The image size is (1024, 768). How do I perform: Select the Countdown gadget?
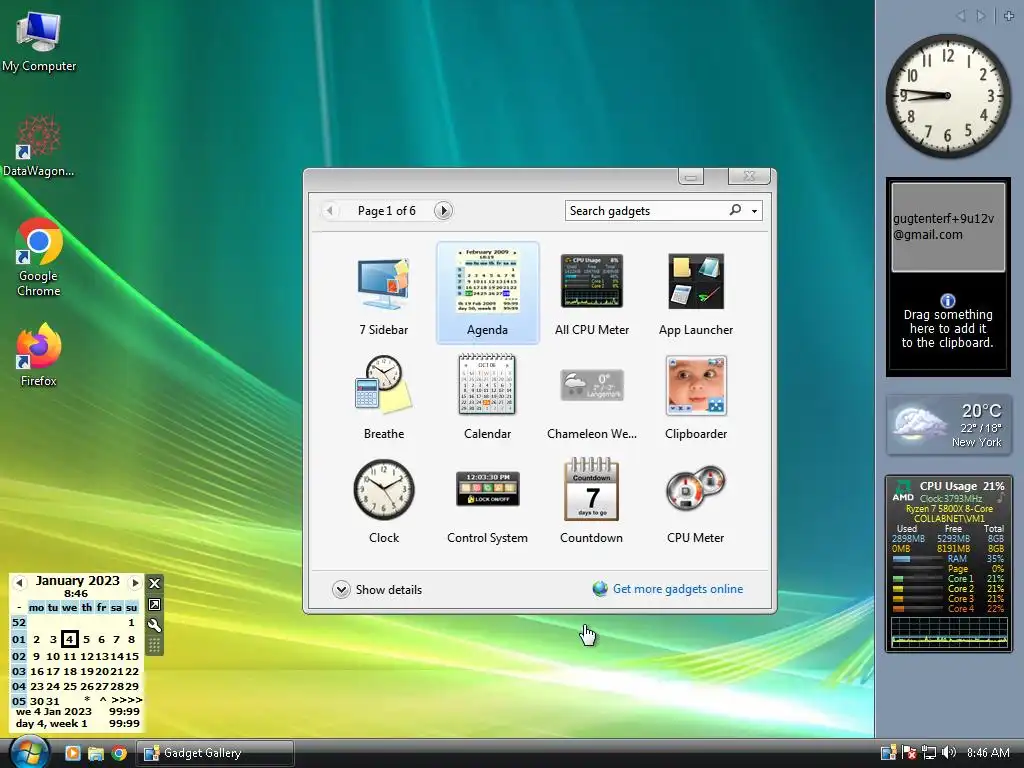592,502
